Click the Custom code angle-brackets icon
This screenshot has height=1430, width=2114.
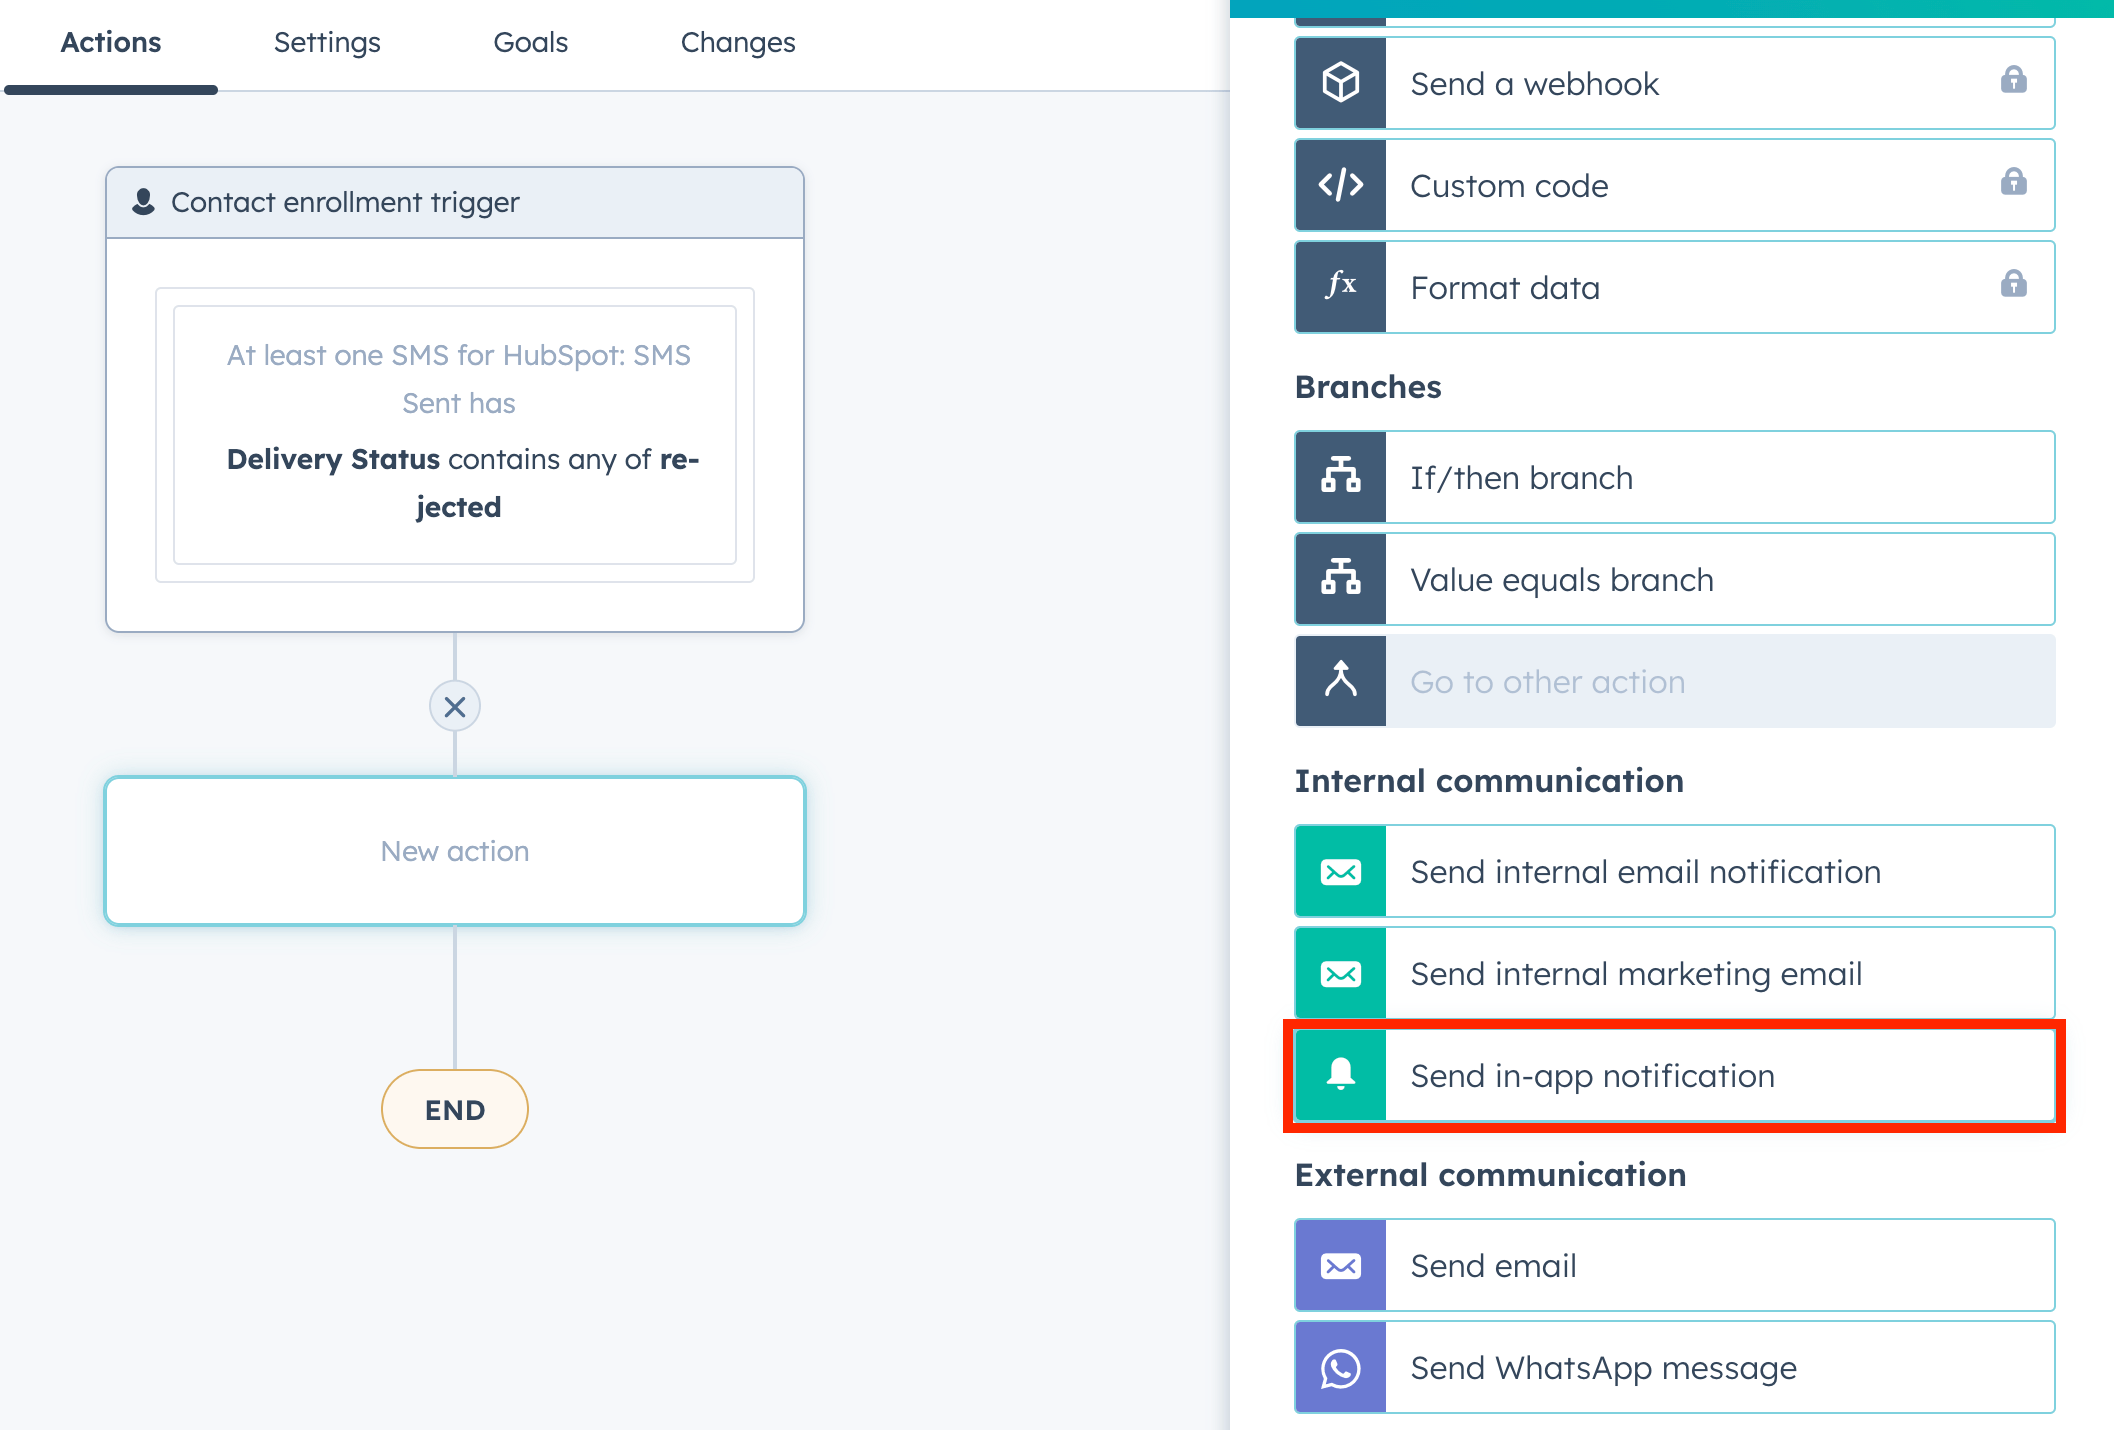click(1340, 185)
